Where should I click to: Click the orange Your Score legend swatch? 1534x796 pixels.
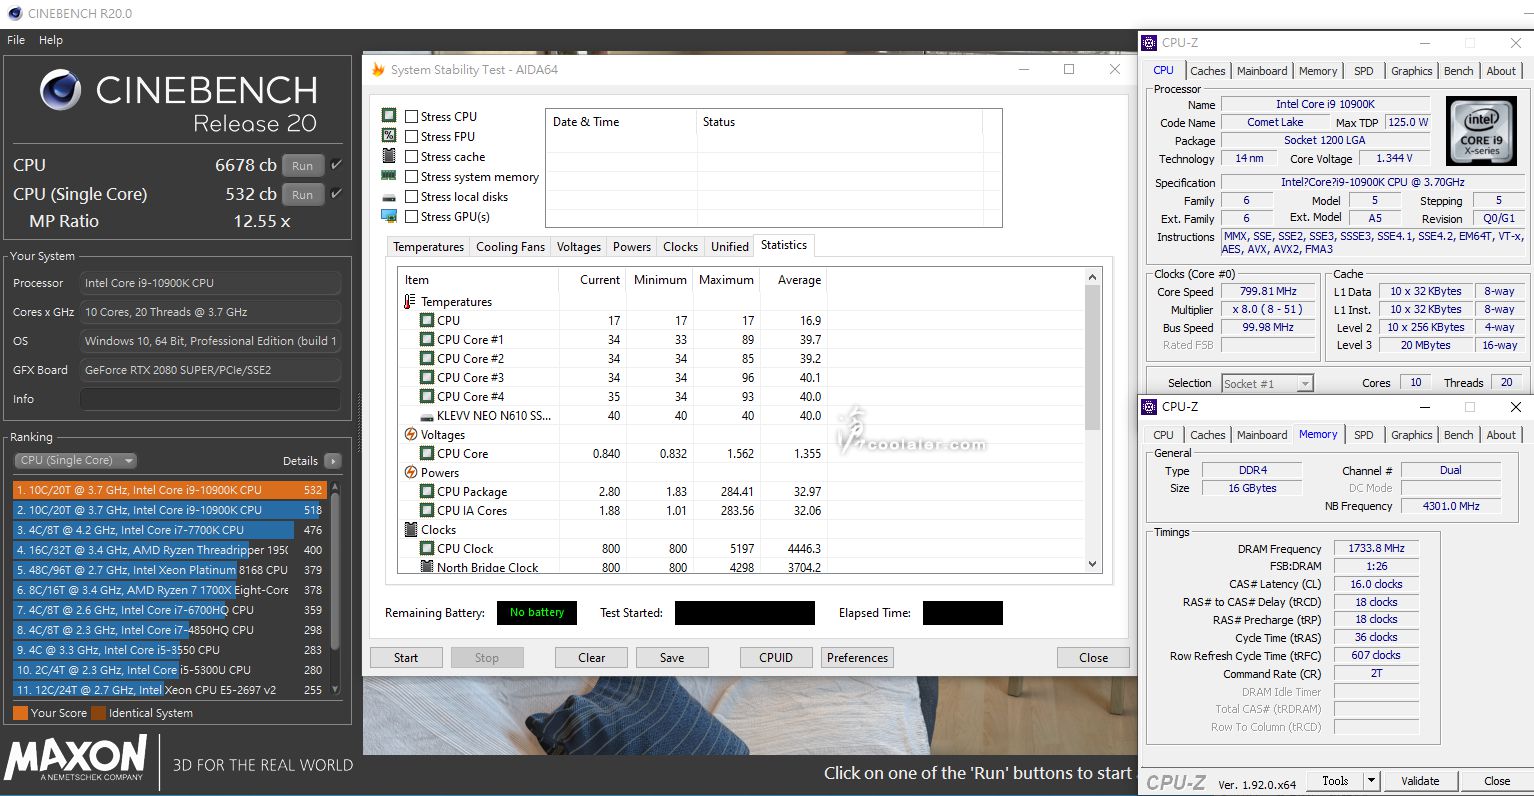pos(20,713)
